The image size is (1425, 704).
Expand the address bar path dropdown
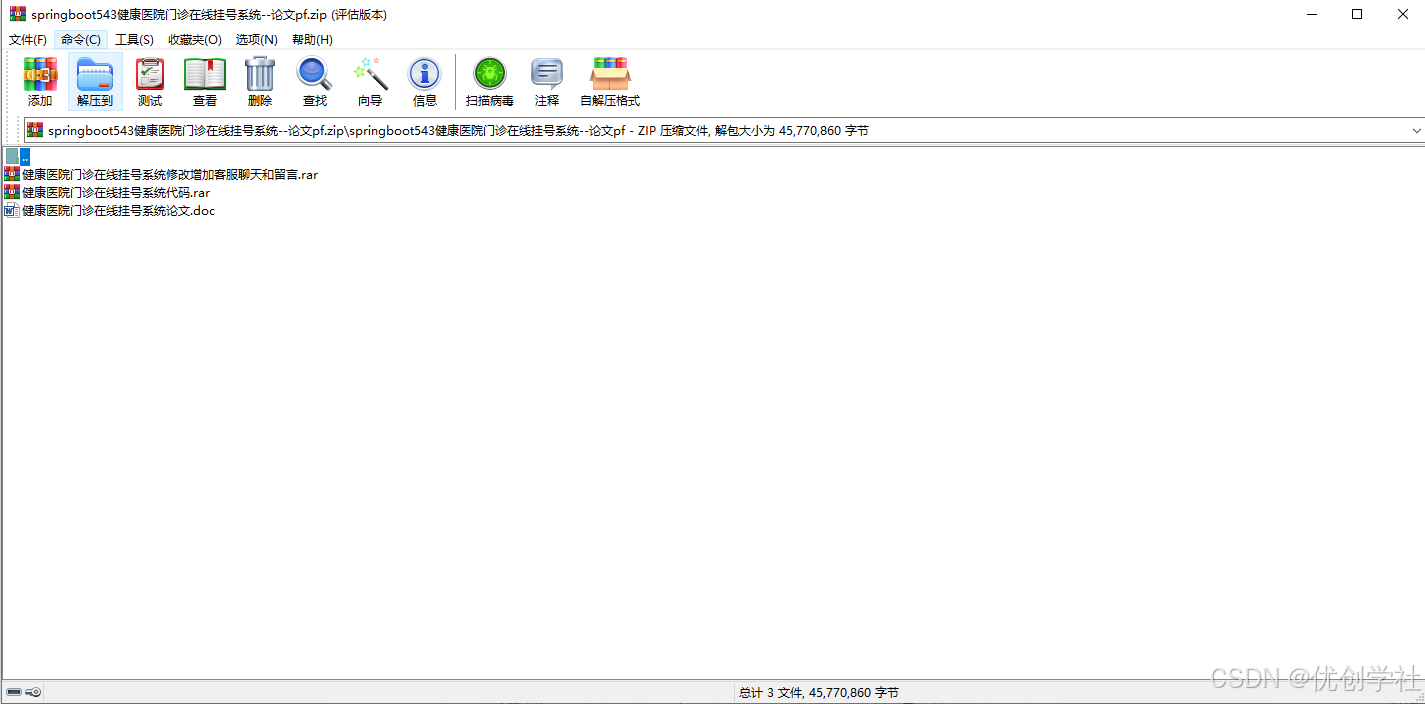(x=1416, y=130)
